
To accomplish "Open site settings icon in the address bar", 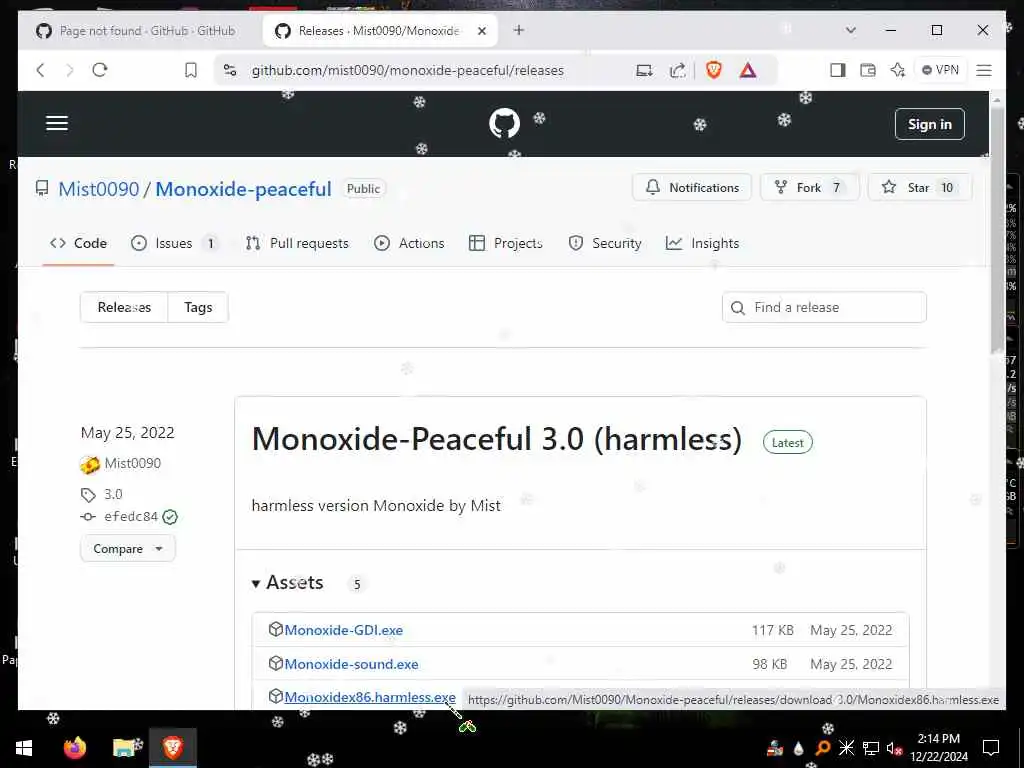I will (x=230, y=70).
